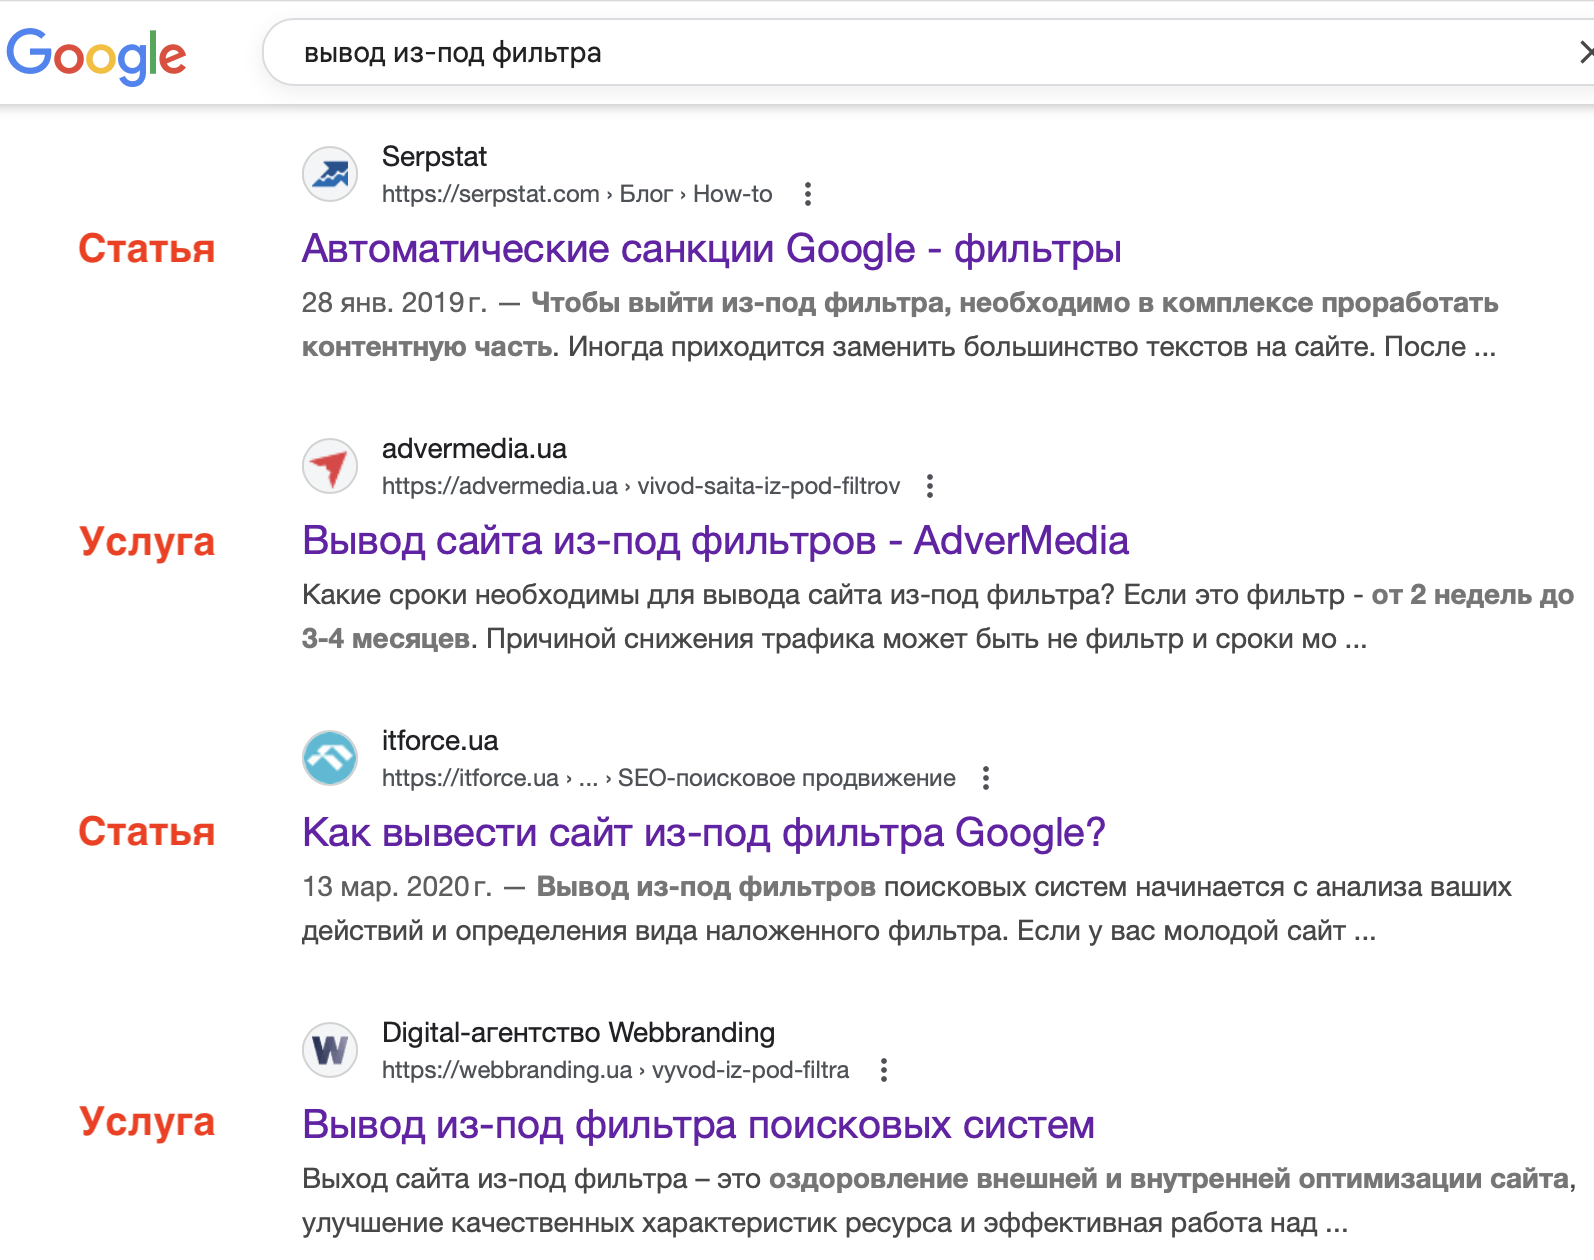This screenshot has width=1594, height=1260.
Task: Click the advermedia.ua red arrow favicon
Action: (x=330, y=466)
